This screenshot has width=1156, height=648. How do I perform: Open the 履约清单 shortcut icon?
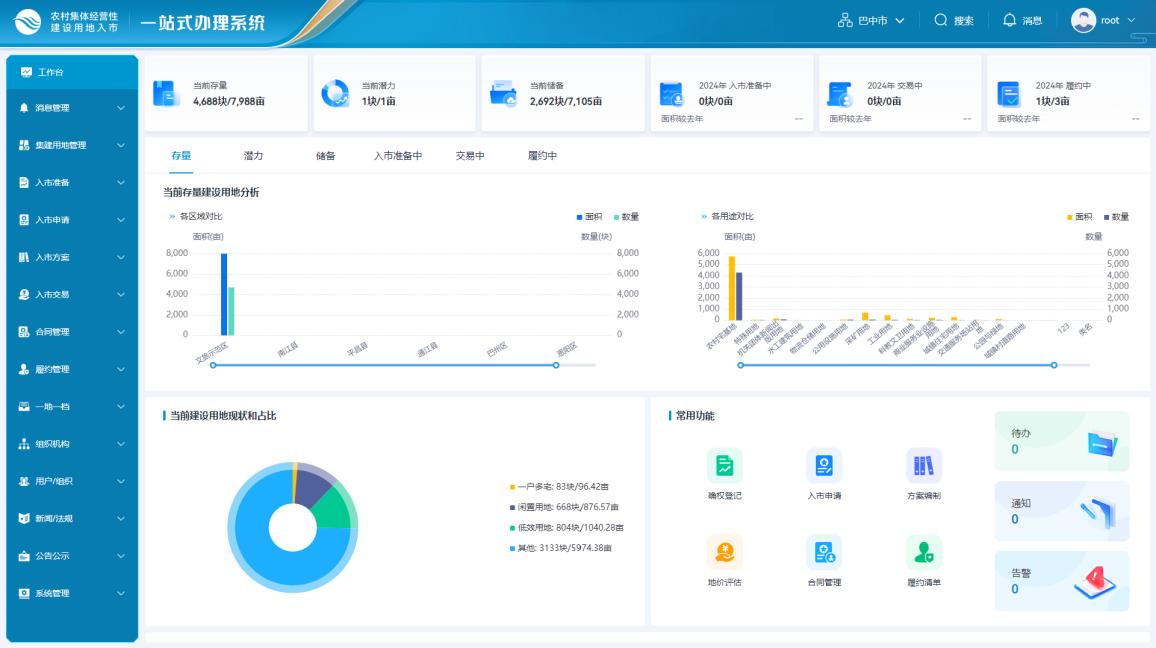(923, 551)
